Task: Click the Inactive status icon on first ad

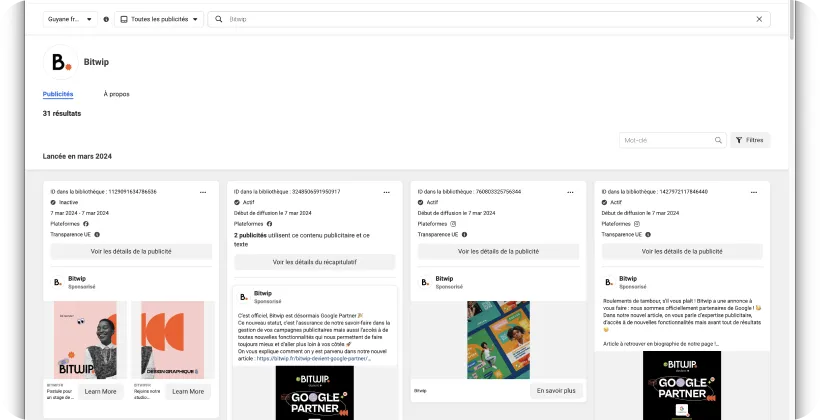Action: 53,202
